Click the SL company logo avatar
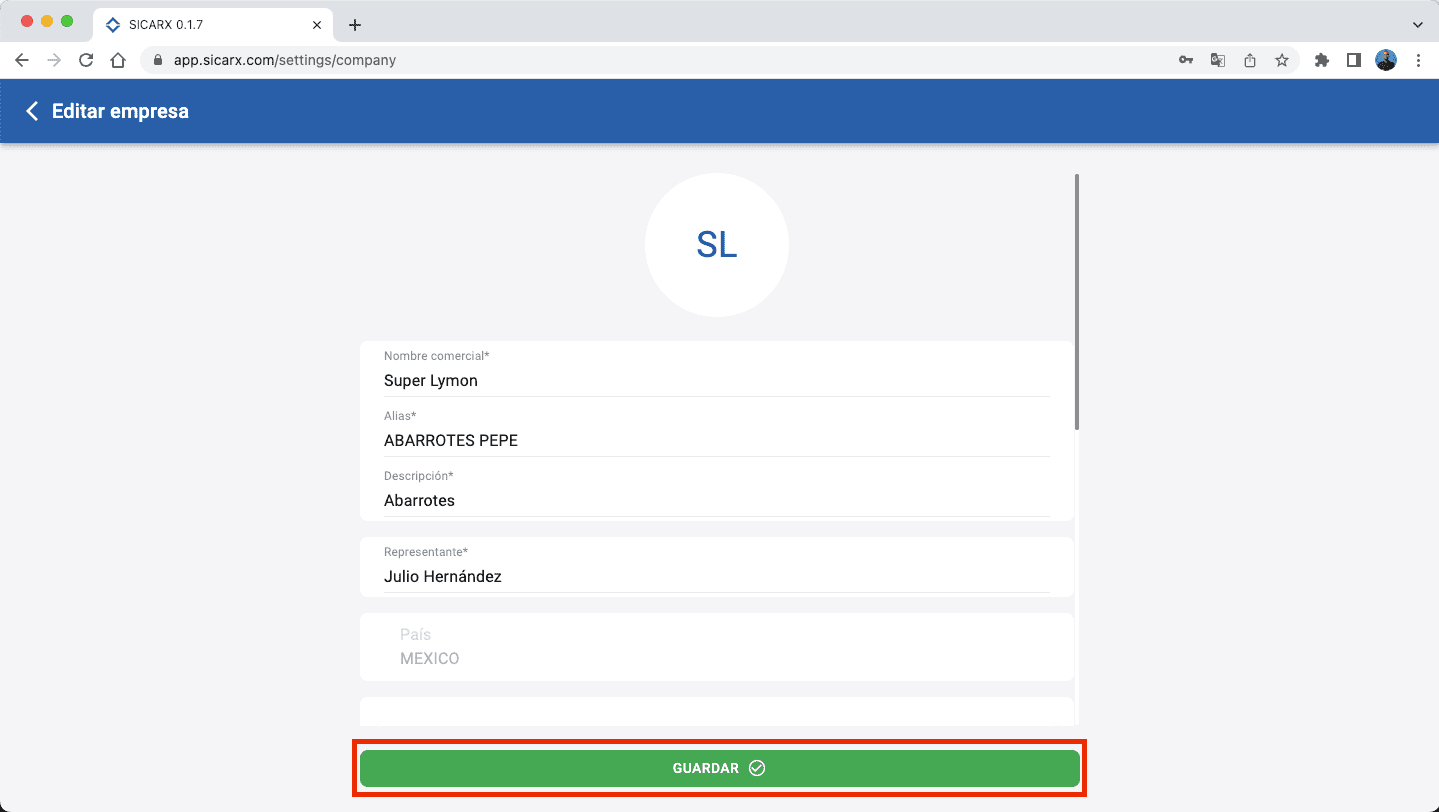Screen dimensions: 1439x812 tap(716, 245)
